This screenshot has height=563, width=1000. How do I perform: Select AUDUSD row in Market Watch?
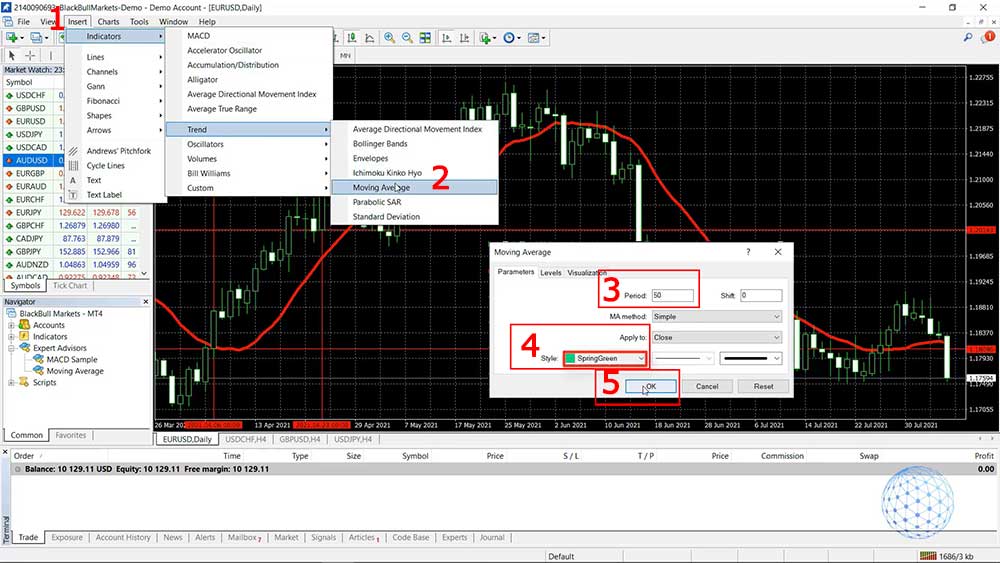coord(34,161)
